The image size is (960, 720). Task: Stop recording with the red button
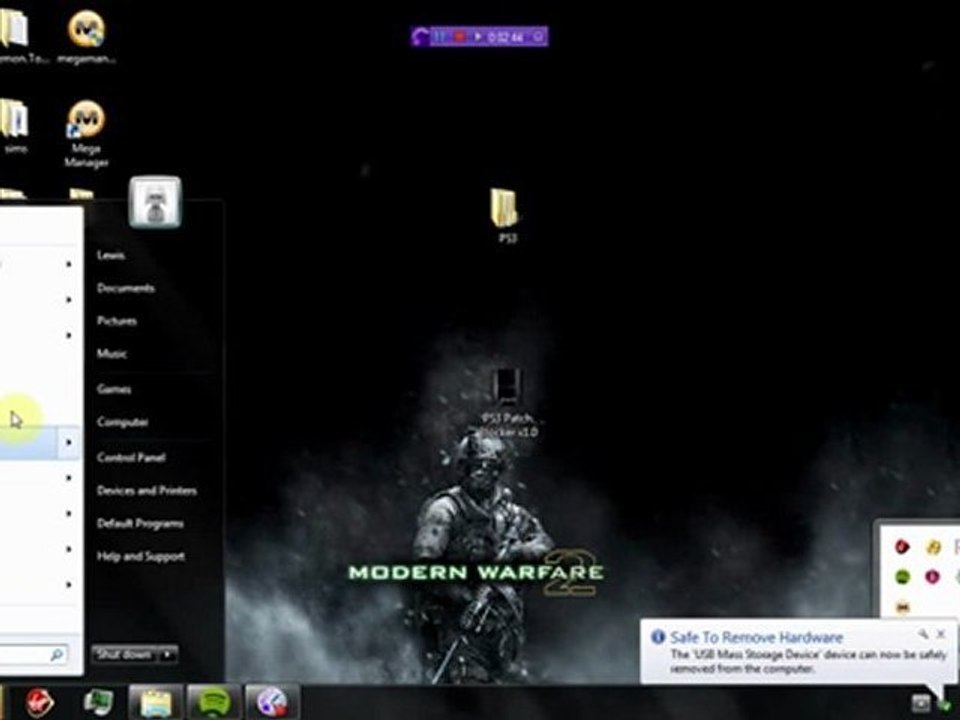point(458,37)
